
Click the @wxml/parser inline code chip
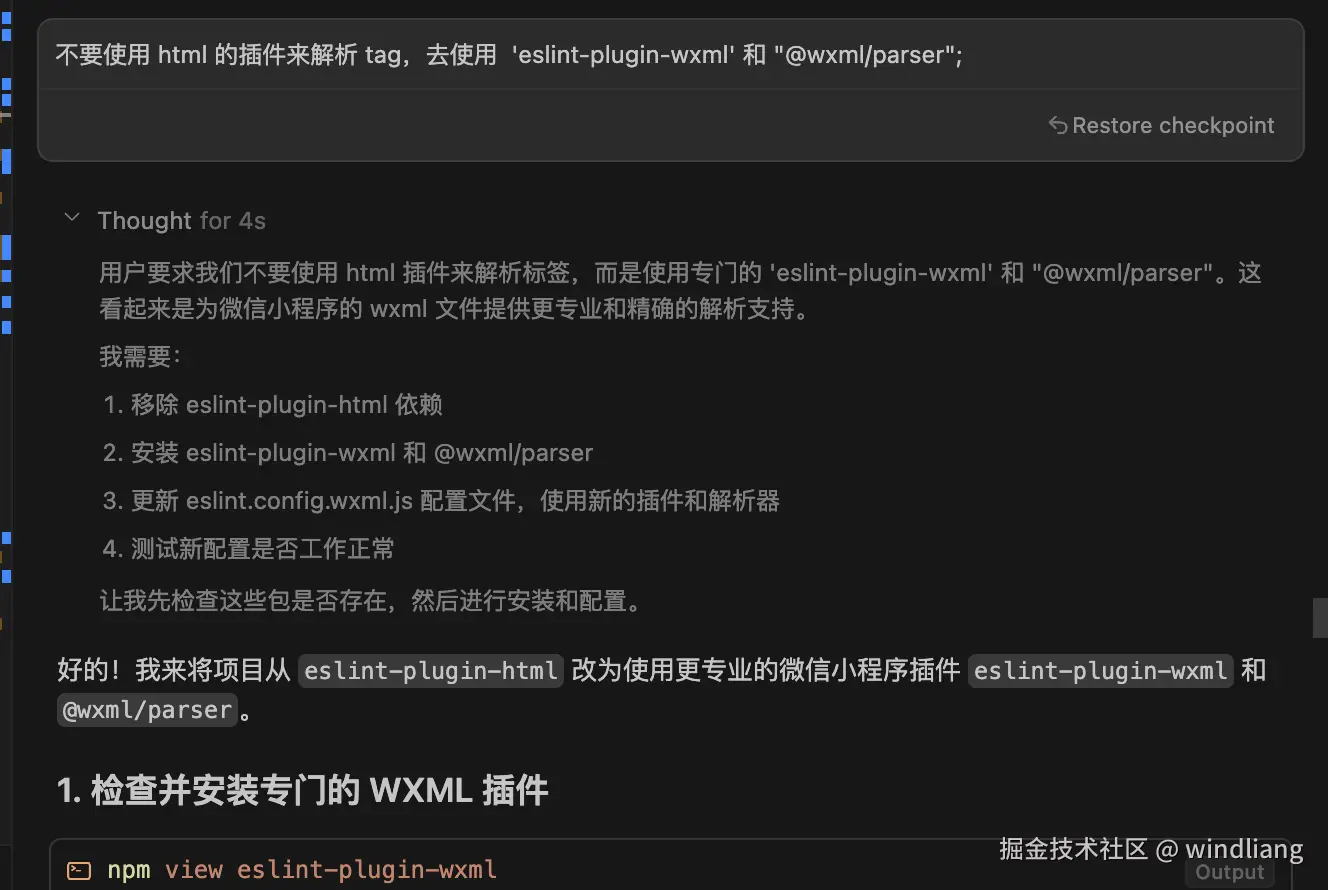147,710
